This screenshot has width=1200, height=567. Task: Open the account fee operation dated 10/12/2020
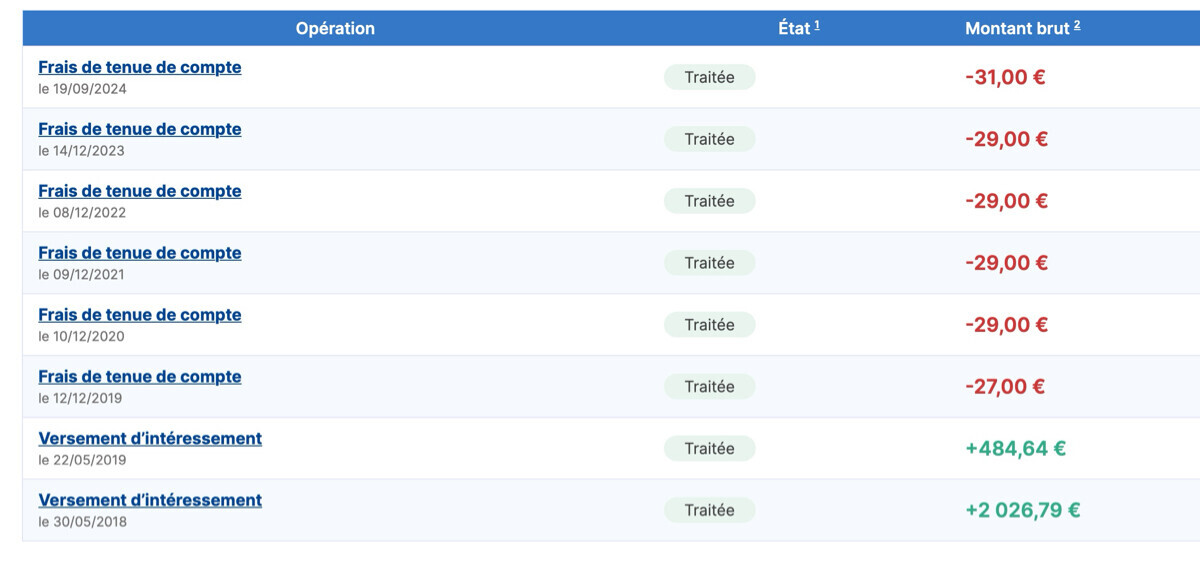[x=139, y=316]
